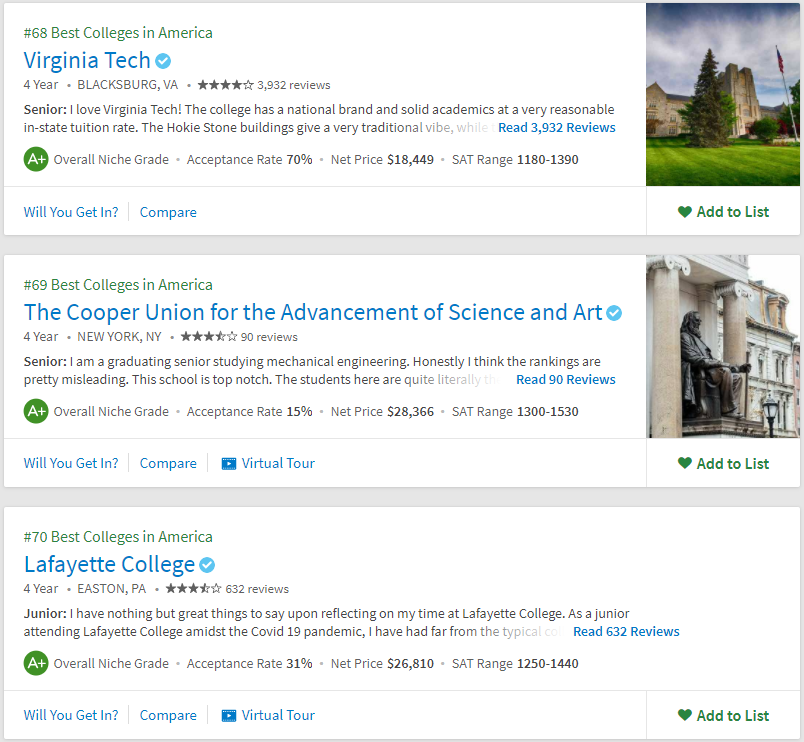Open the Lafayette College page
804x742 pixels.
[109, 565]
